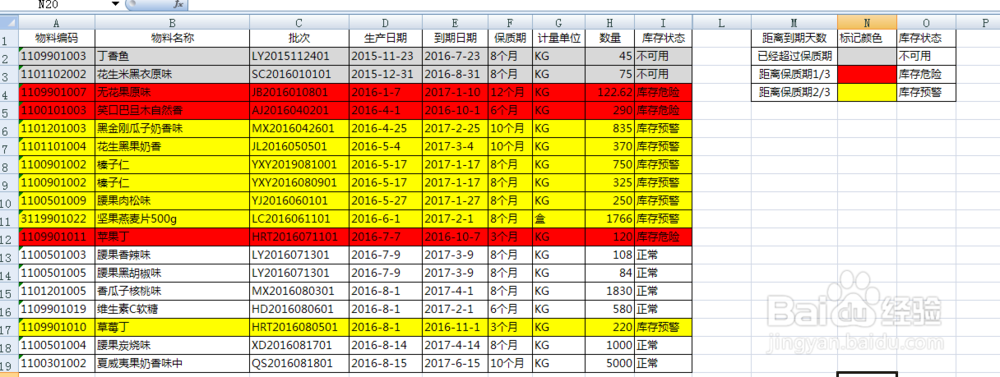The height and width of the screenshot is (377, 1000).
Task: Select the highlighted column N header
Action: point(867,22)
